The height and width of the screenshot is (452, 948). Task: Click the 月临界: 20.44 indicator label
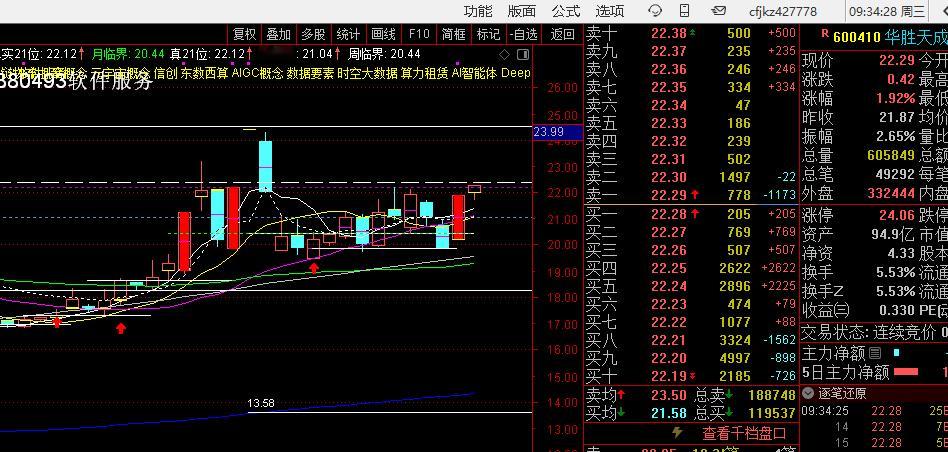click(x=128, y=54)
